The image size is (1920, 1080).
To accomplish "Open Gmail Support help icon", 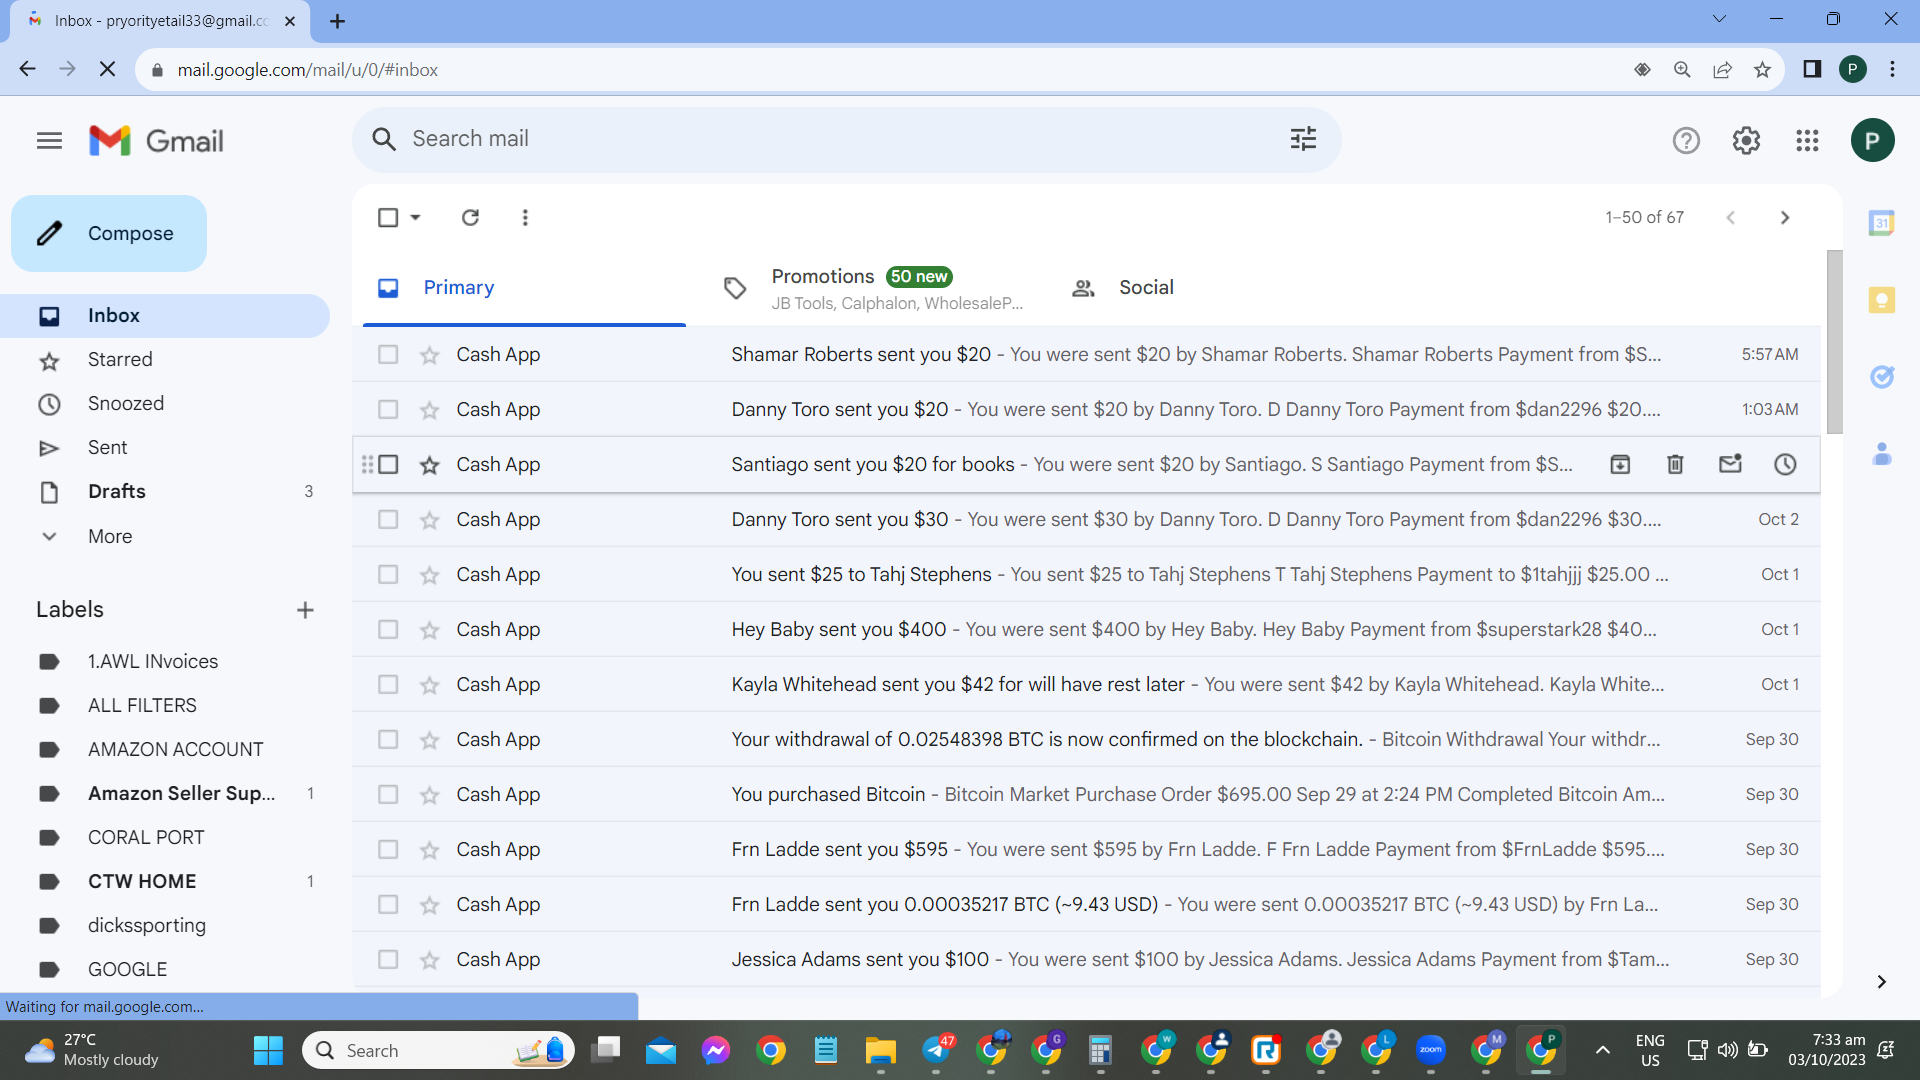I will click(x=1686, y=141).
